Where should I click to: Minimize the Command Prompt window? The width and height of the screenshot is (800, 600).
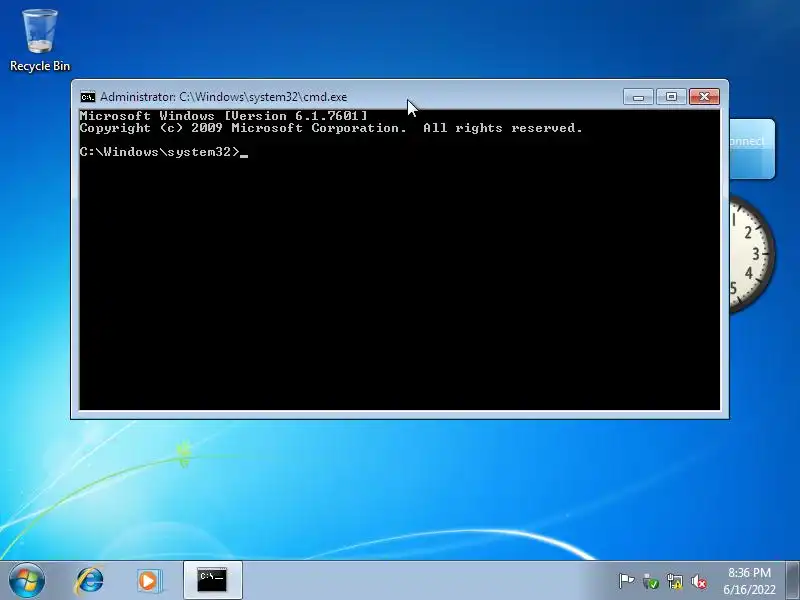pyautogui.click(x=638, y=96)
